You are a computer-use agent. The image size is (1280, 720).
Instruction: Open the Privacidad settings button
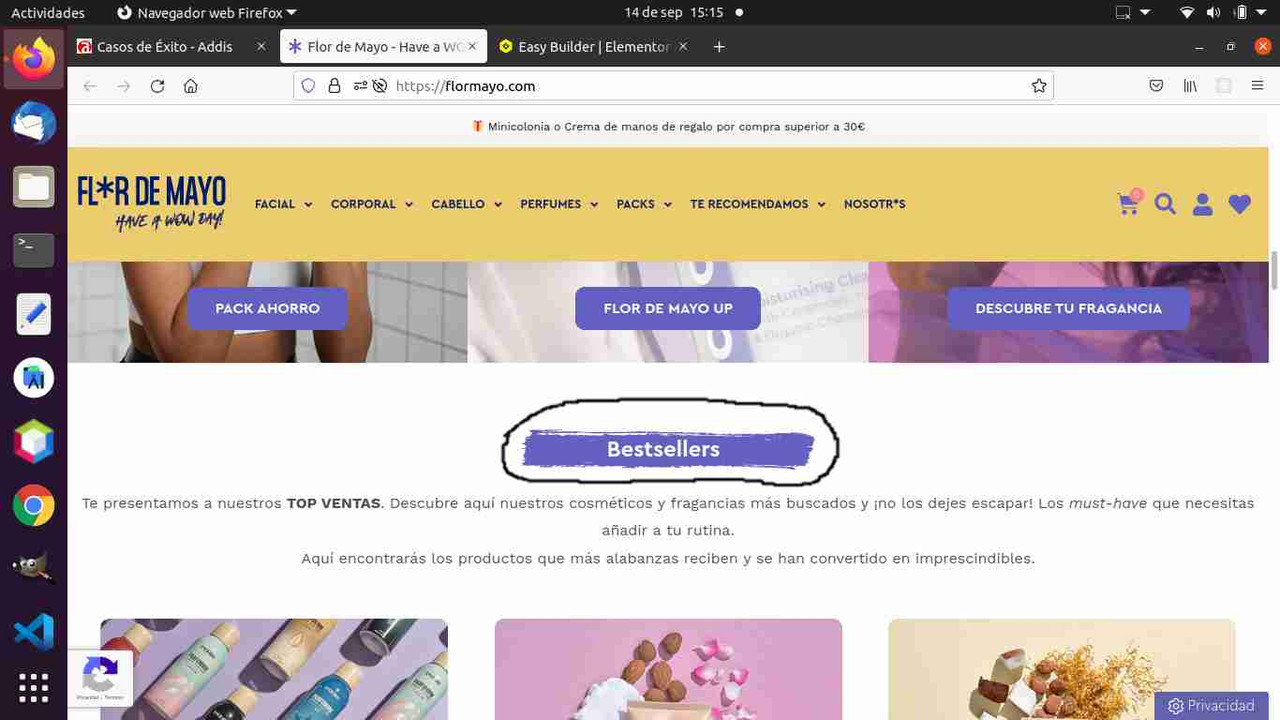click(1211, 706)
